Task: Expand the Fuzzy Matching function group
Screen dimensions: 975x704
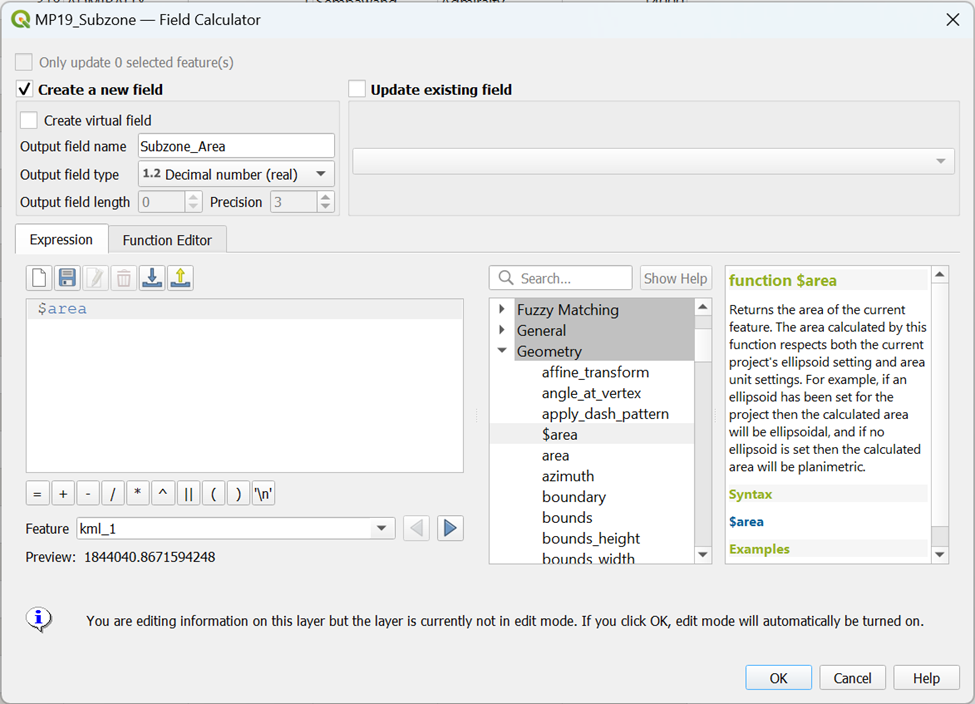Action: [x=502, y=310]
